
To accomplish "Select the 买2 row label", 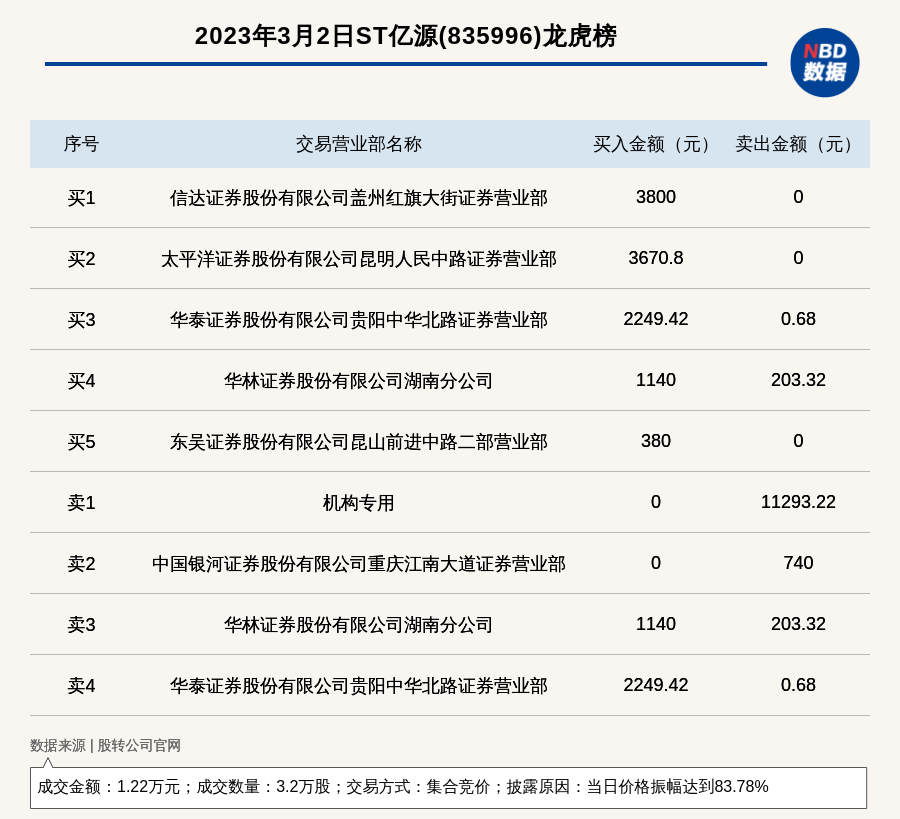I will coord(81,259).
